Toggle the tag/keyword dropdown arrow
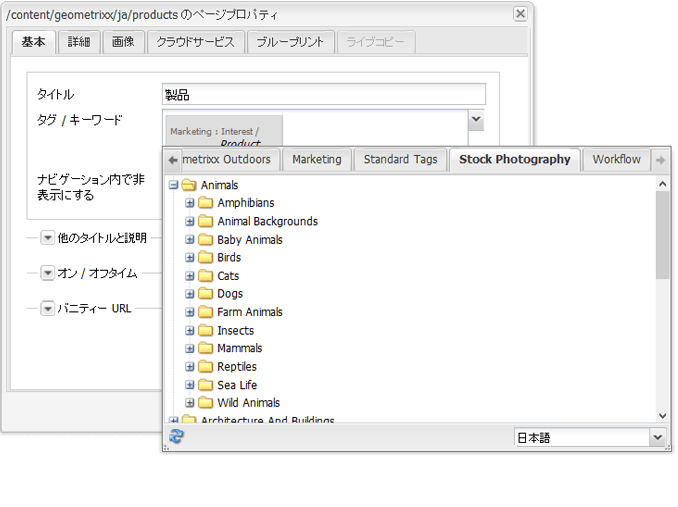Screen dimensions: 678x507 pyautogui.click(x=476, y=120)
